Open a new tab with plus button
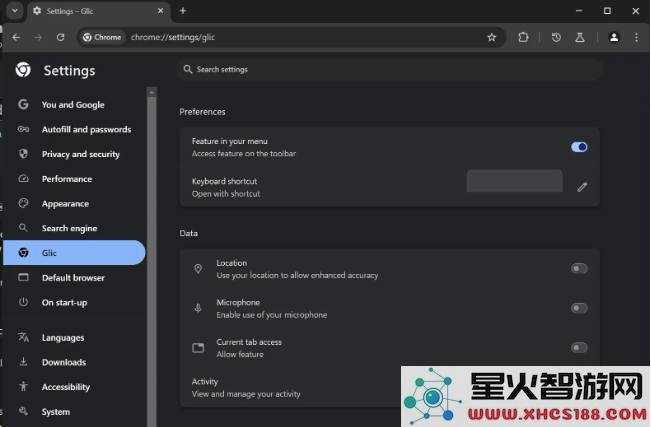 tap(183, 11)
